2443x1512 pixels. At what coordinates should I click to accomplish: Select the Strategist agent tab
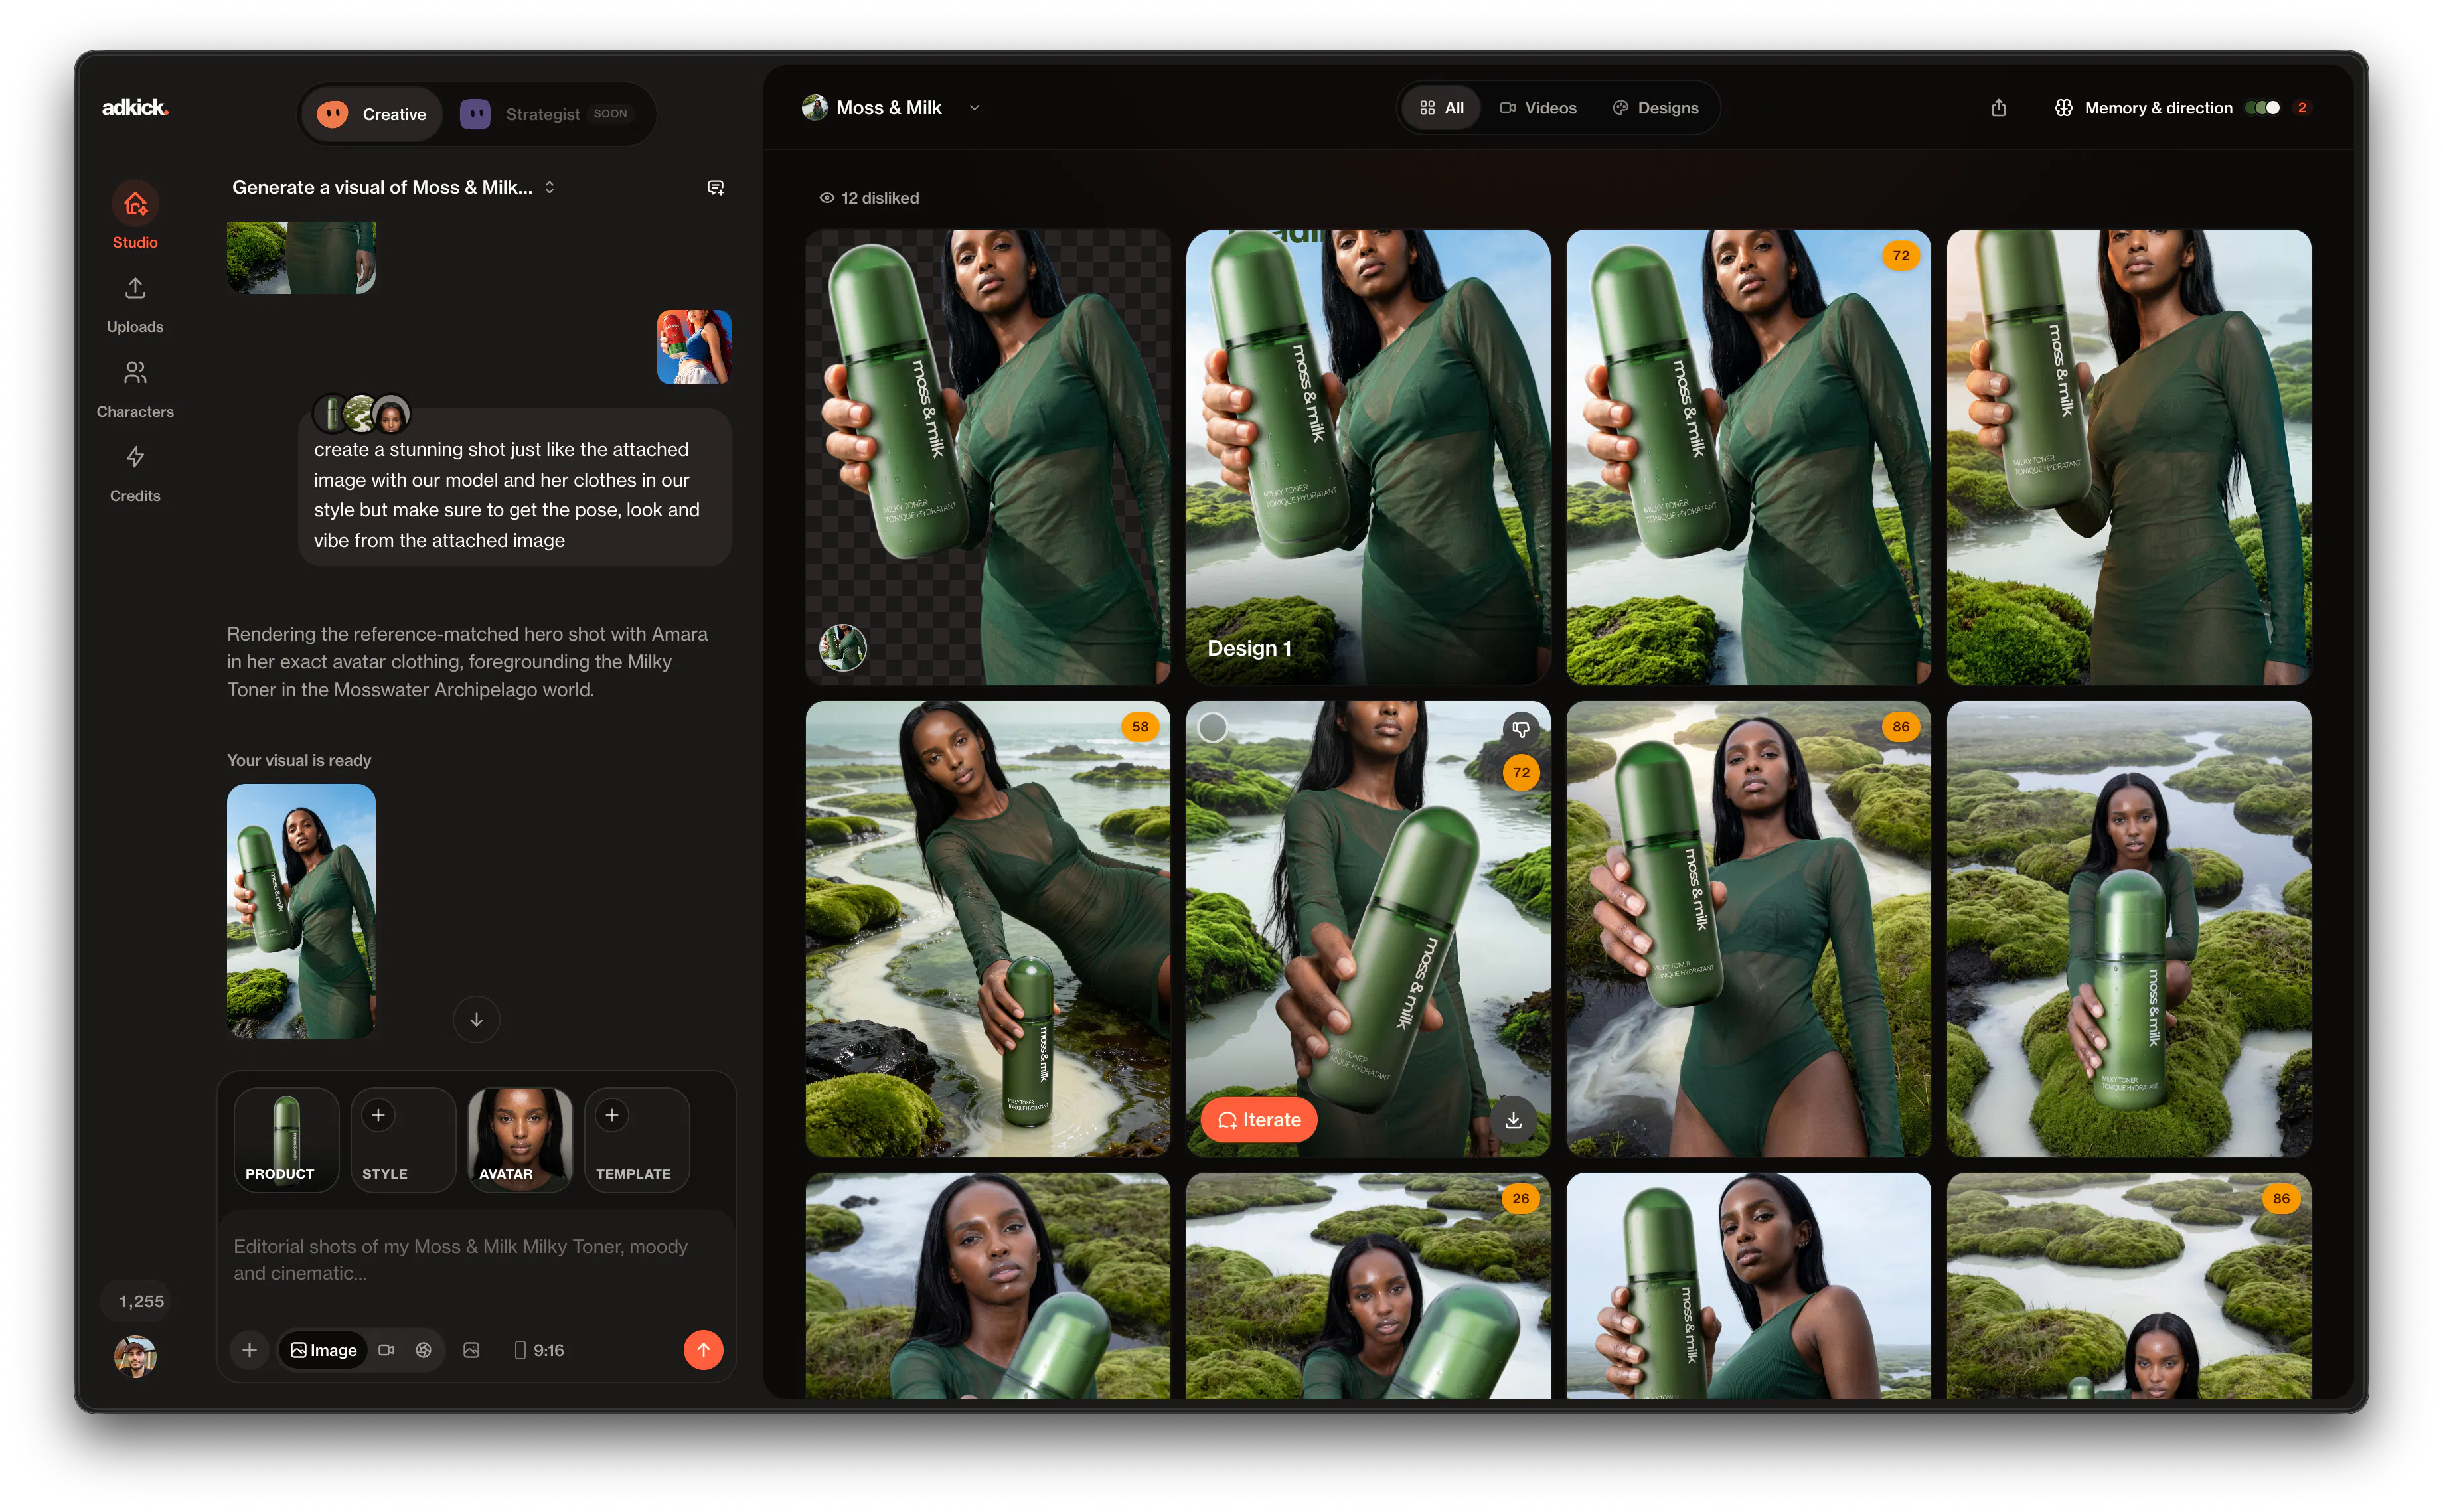tap(546, 114)
